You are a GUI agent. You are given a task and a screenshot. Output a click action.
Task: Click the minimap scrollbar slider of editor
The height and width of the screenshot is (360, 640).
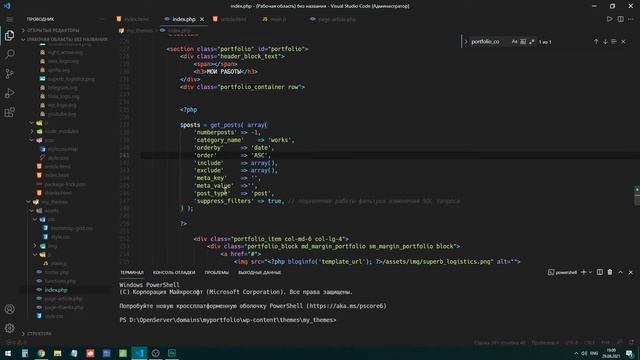[x=637, y=196]
